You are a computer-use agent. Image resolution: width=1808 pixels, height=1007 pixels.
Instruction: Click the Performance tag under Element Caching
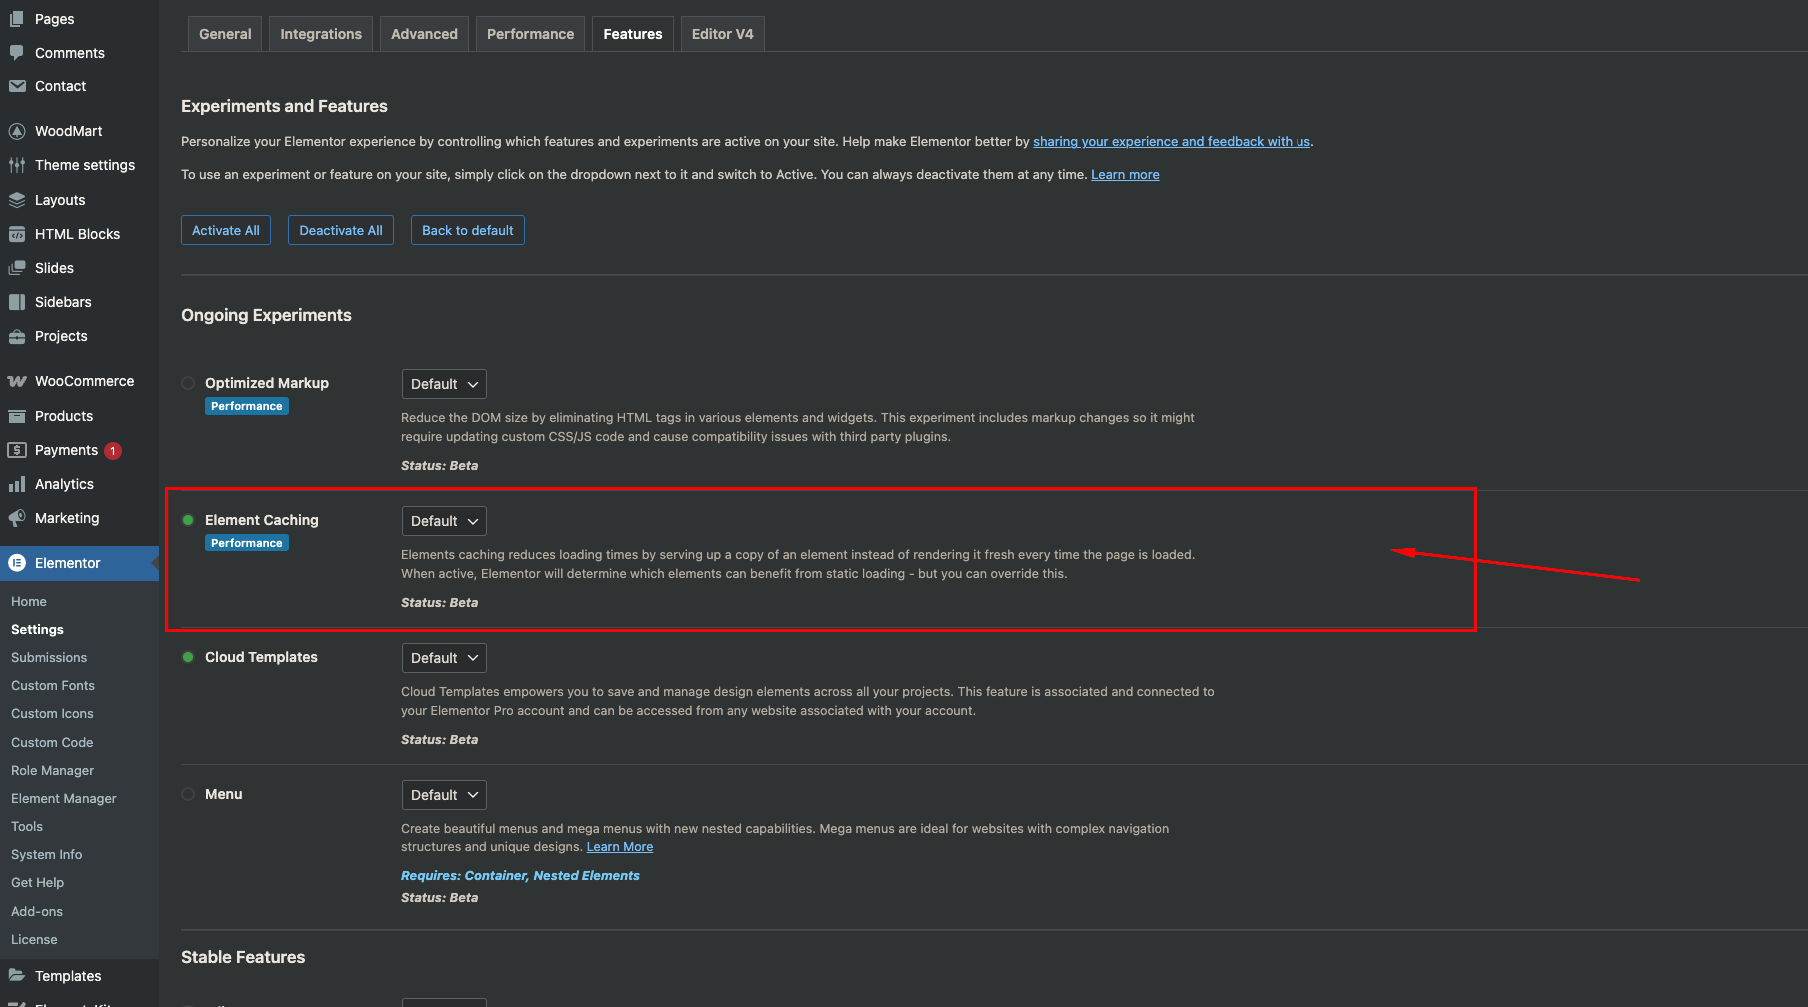point(247,543)
